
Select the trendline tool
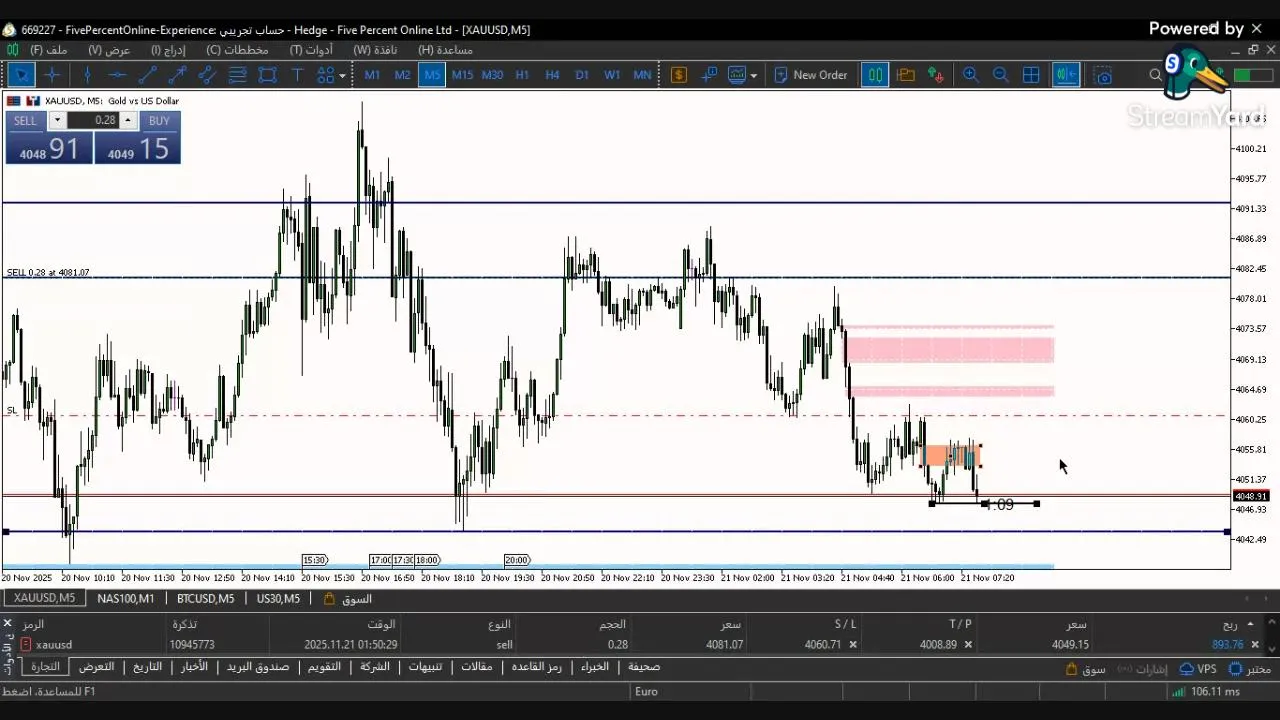[x=147, y=75]
